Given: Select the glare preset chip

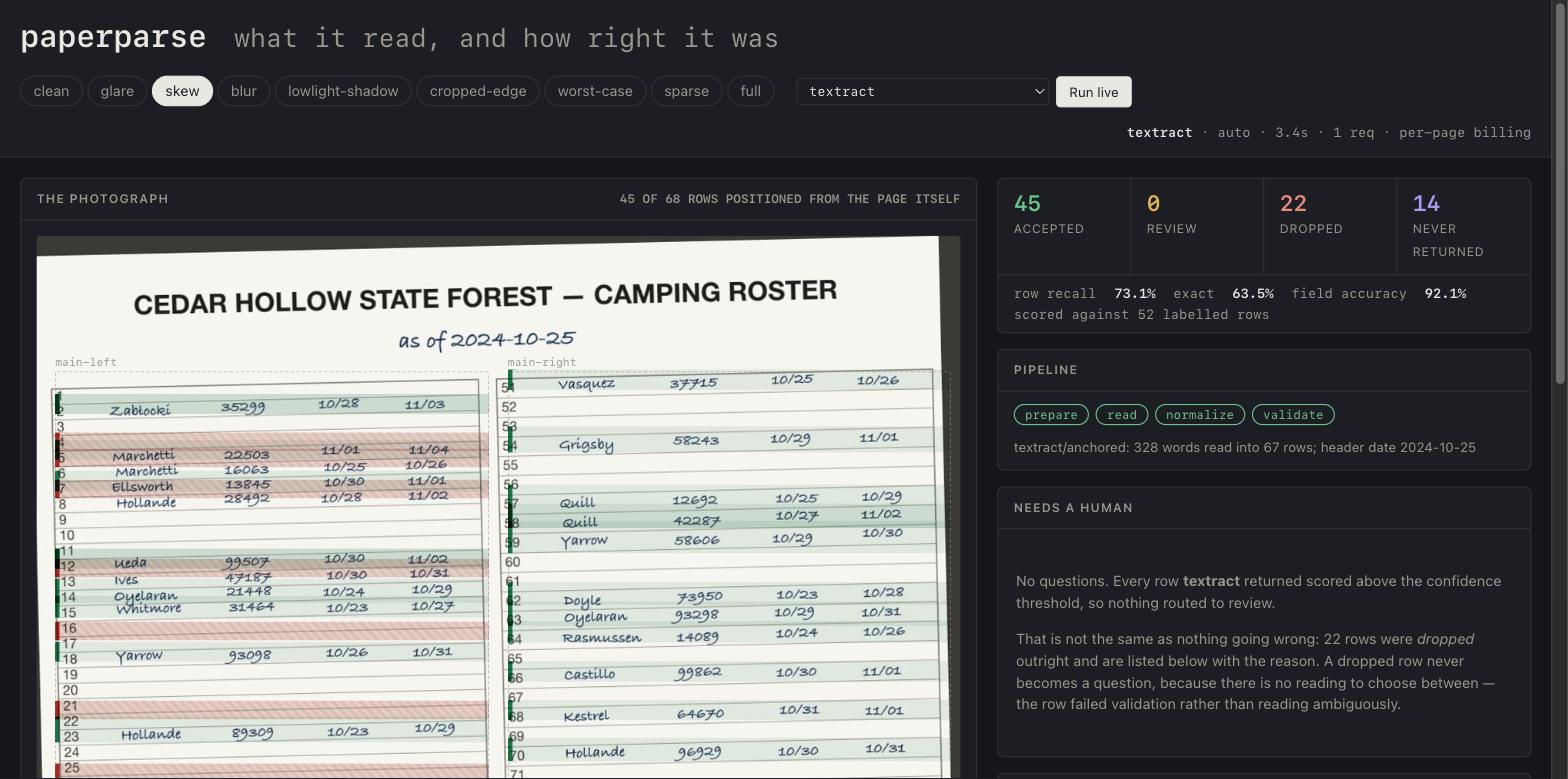Looking at the screenshot, I should click(x=117, y=91).
